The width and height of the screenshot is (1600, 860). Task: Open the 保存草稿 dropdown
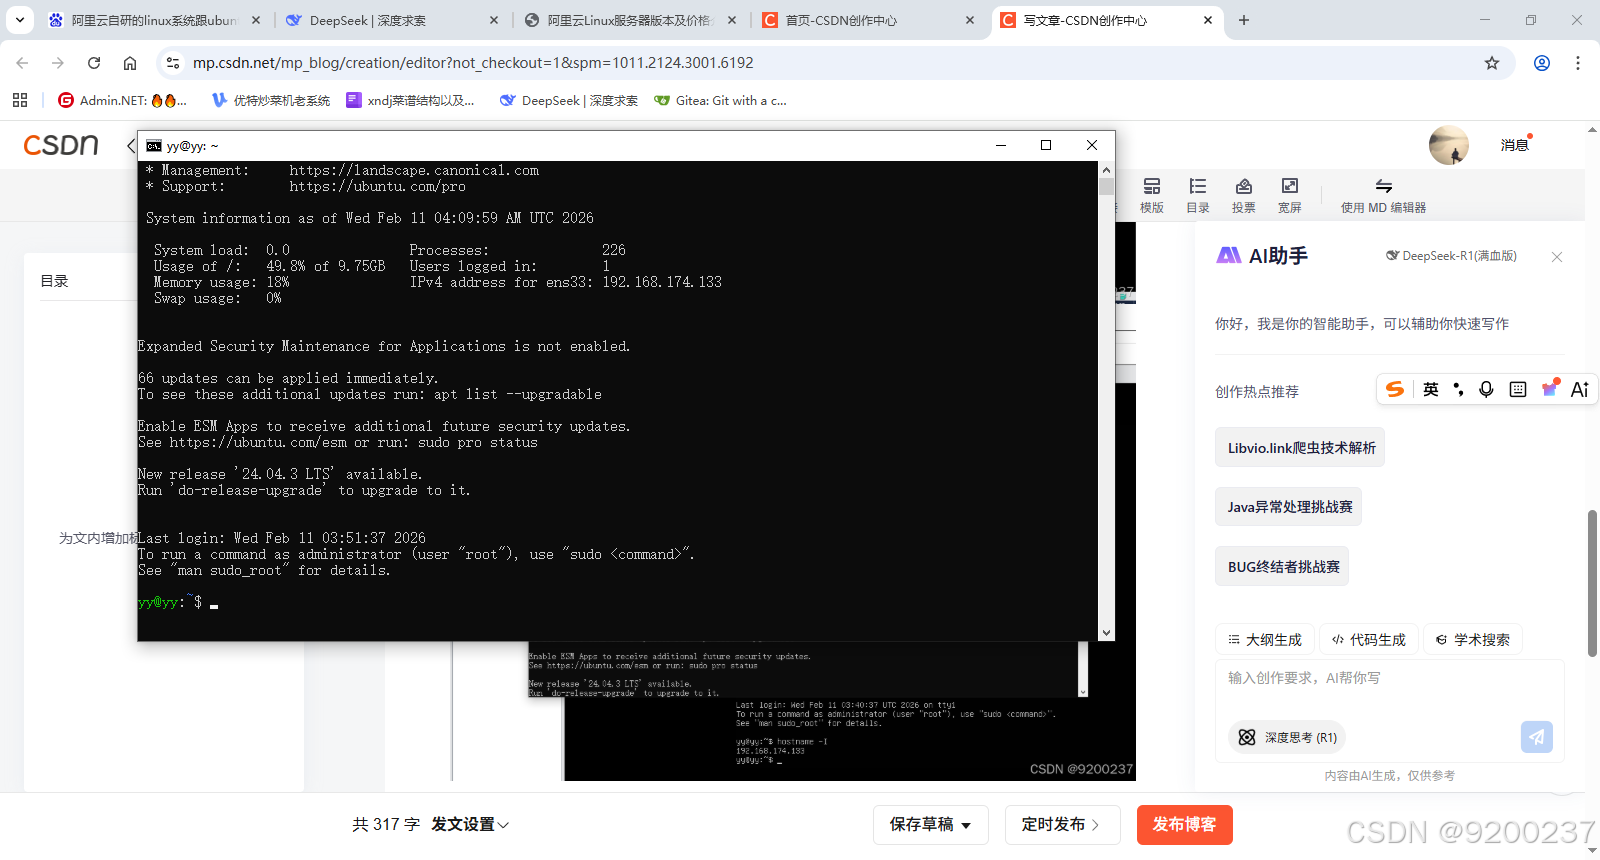click(931, 824)
